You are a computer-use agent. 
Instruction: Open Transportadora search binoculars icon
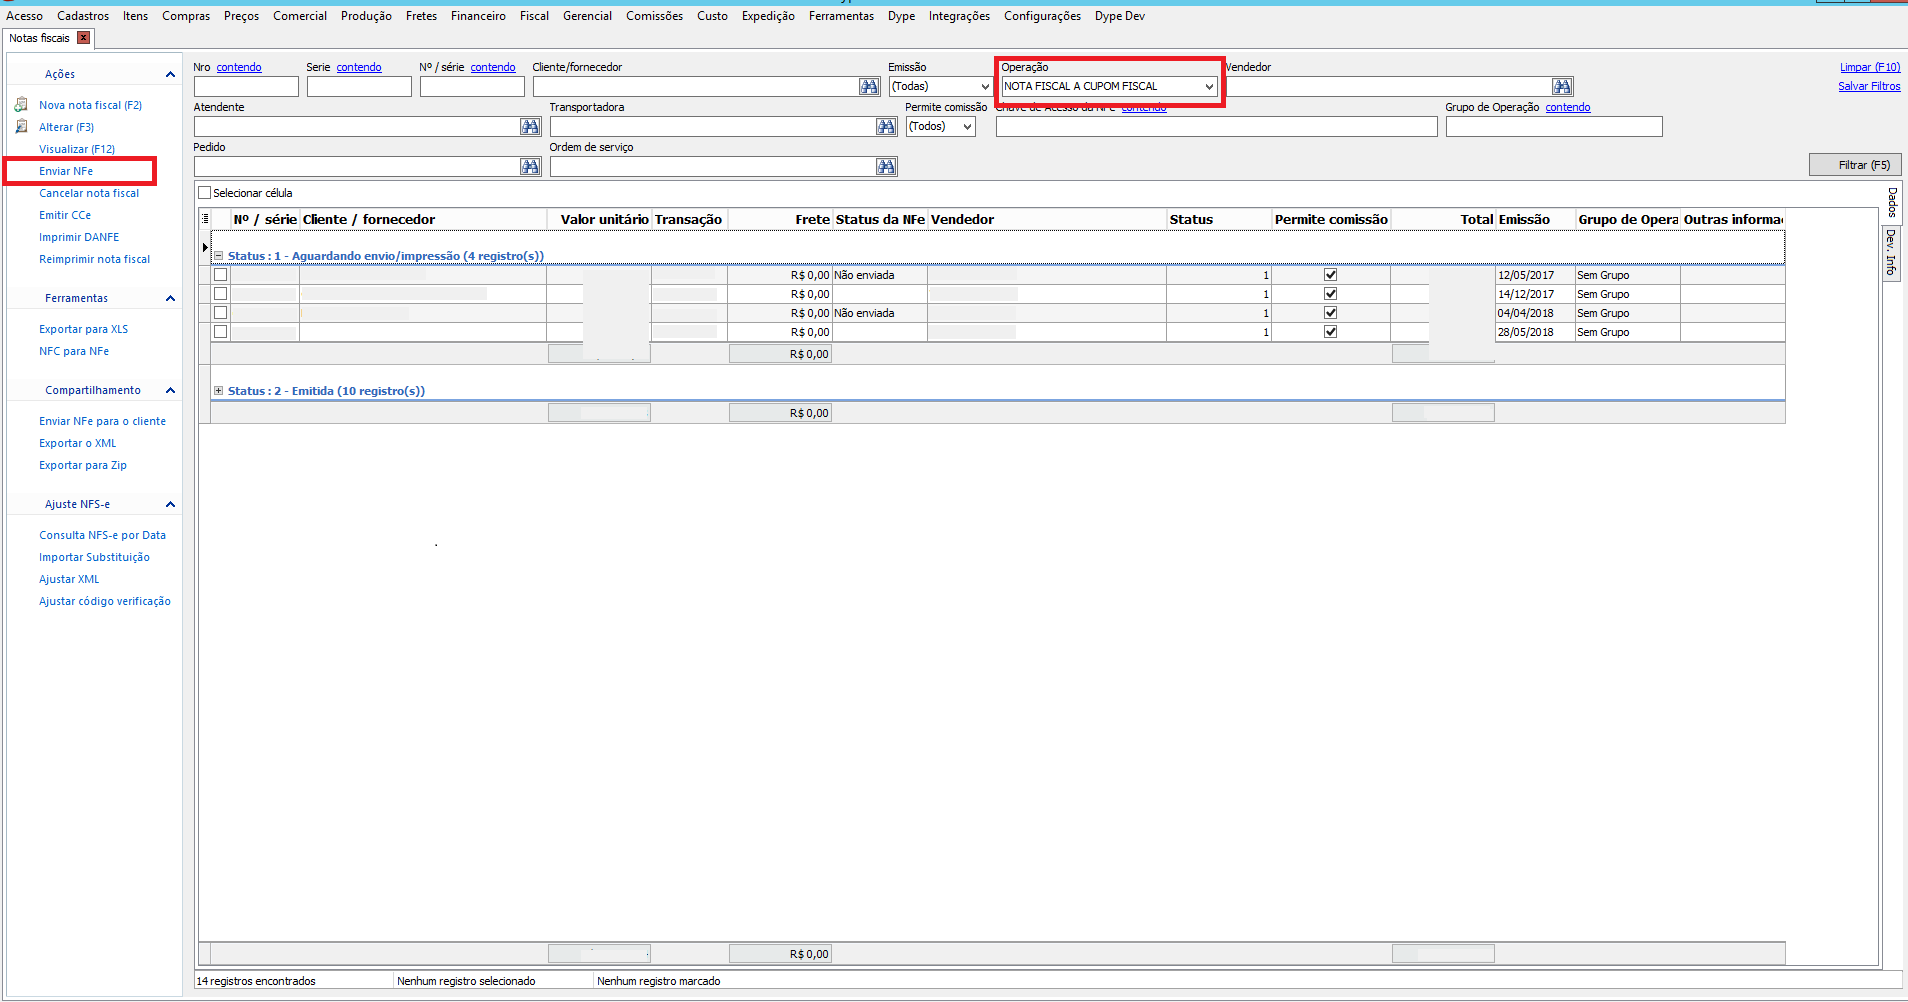click(886, 127)
